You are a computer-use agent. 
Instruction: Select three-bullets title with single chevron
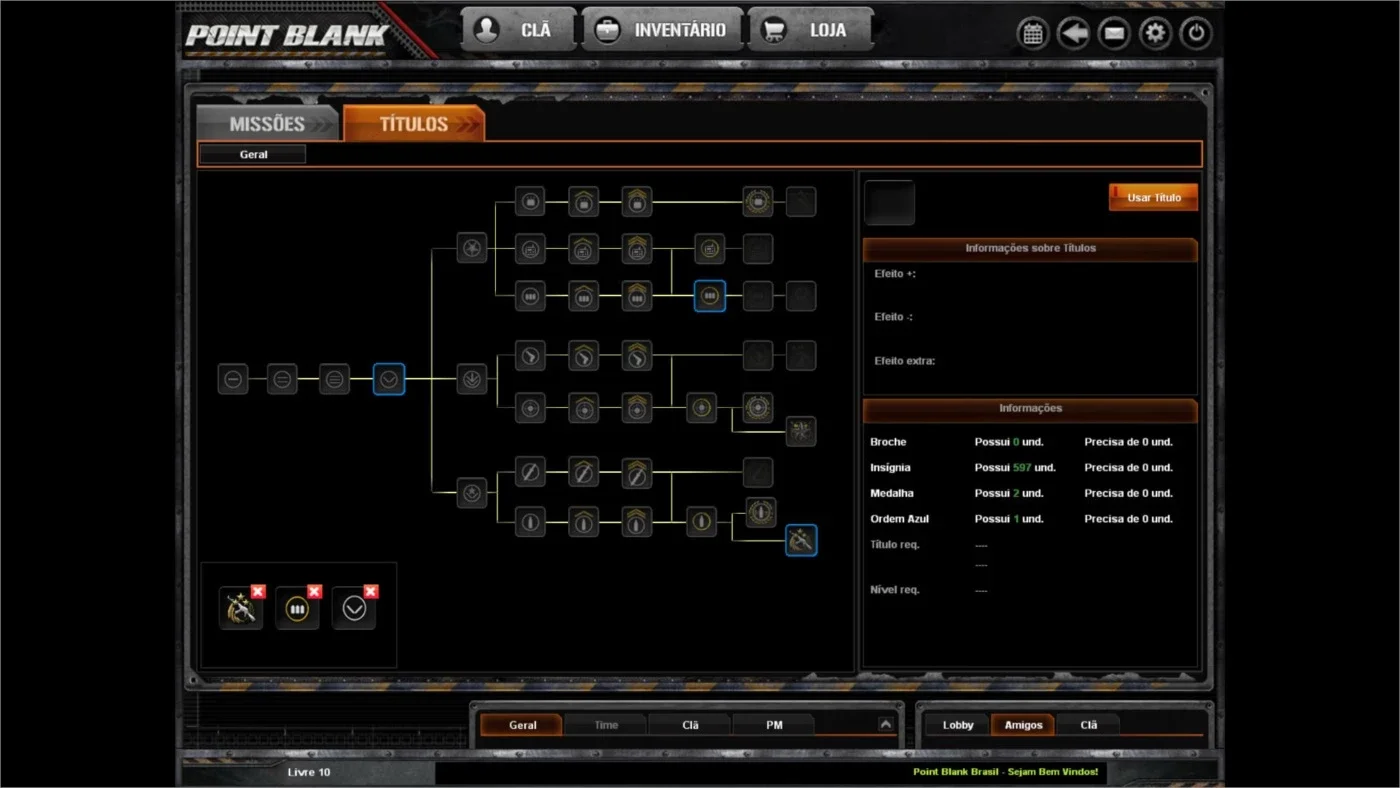click(x=584, y=296)
